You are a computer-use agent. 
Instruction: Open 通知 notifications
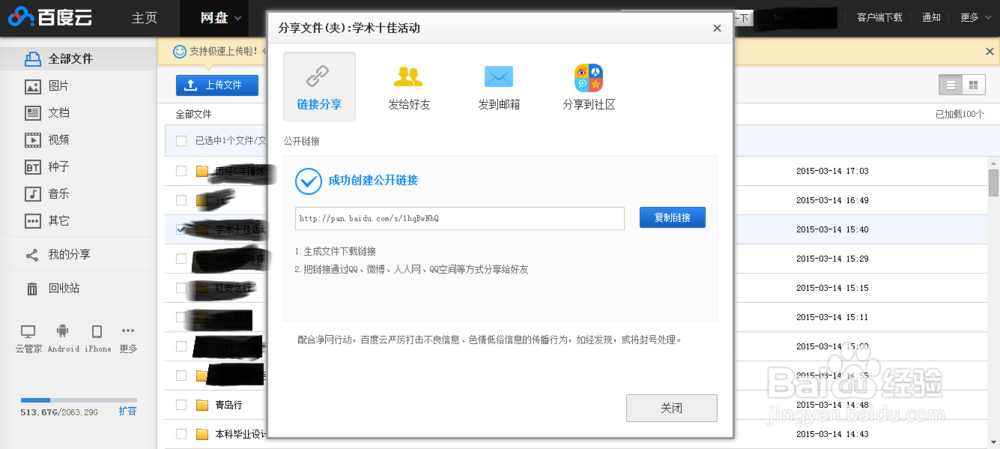tap(931, 18)
